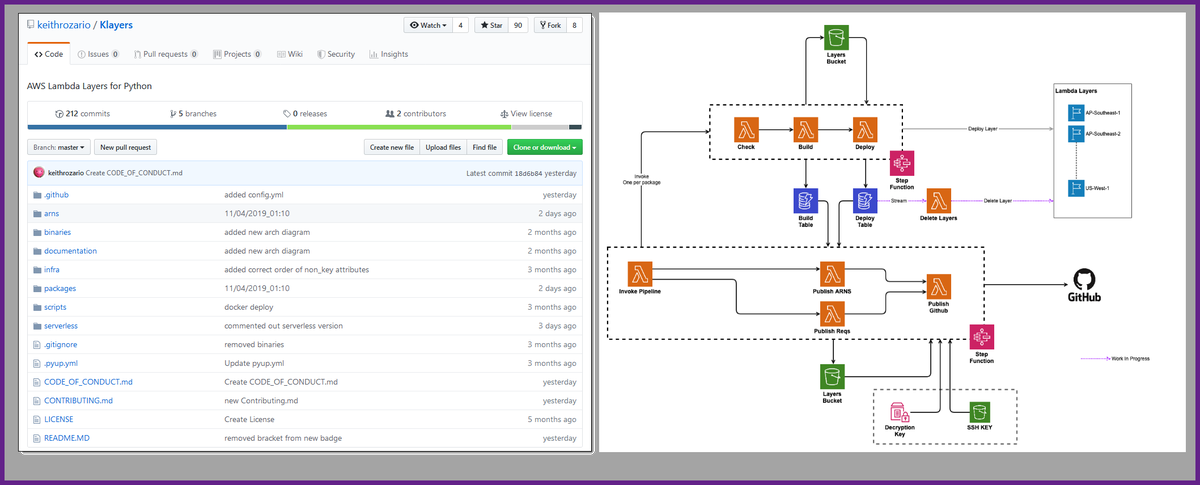Image resolution: width=1200 pixels, height=485 pixels.
Task: Click the GitHub logo in the diagram
Action: 1085,281
